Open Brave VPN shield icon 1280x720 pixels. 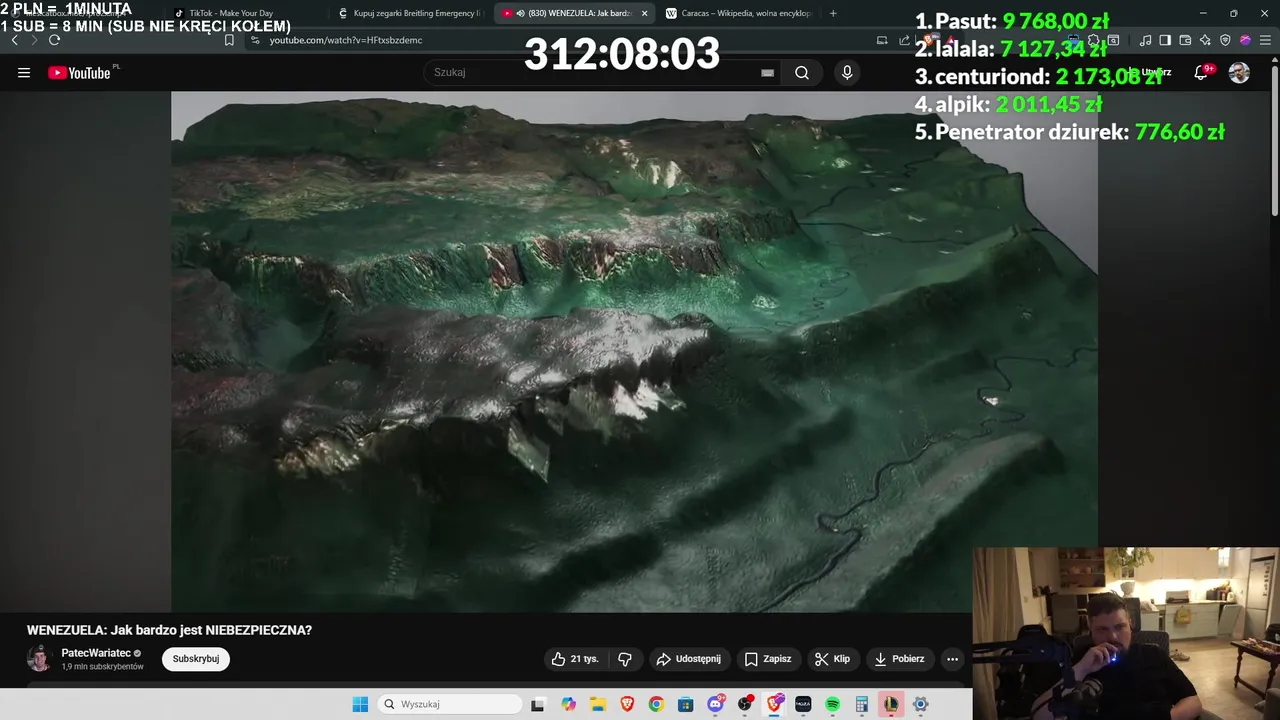pos(1225,40)
